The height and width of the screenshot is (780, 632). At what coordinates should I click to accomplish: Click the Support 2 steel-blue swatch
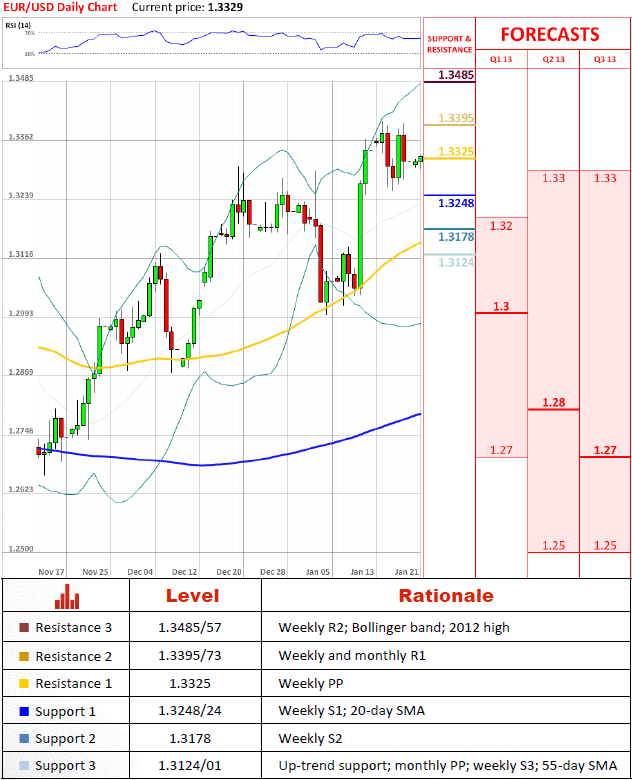[x=24, y=738]
